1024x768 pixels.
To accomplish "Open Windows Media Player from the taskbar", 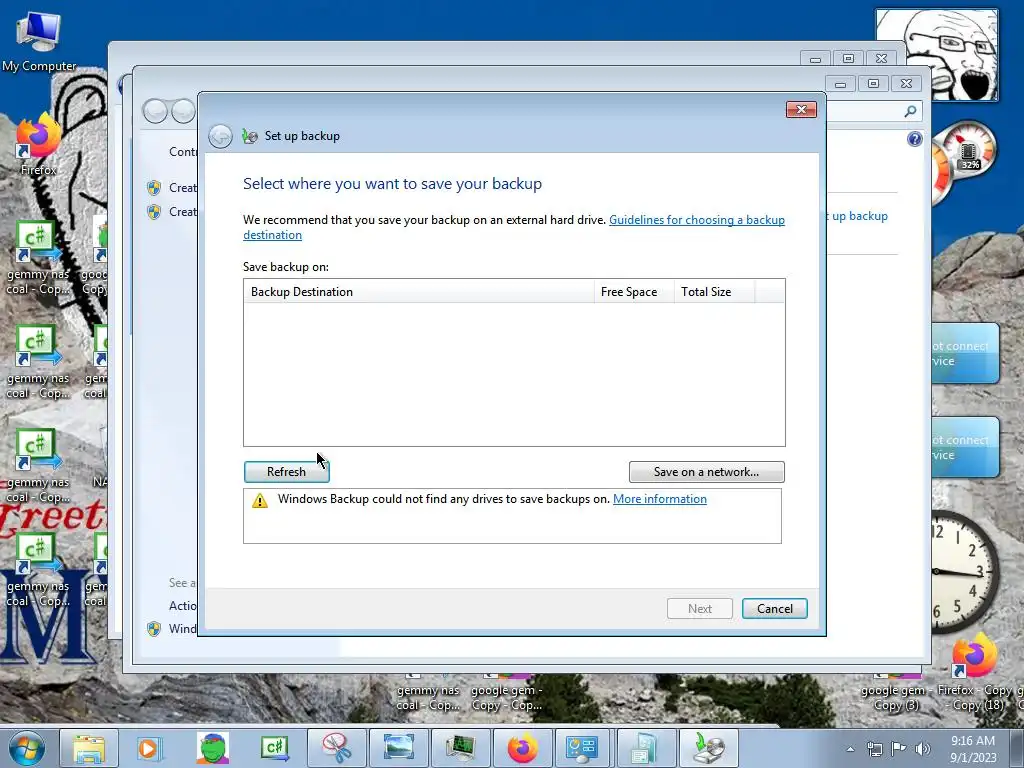I will pyautogui.click(x=150, y=748).
